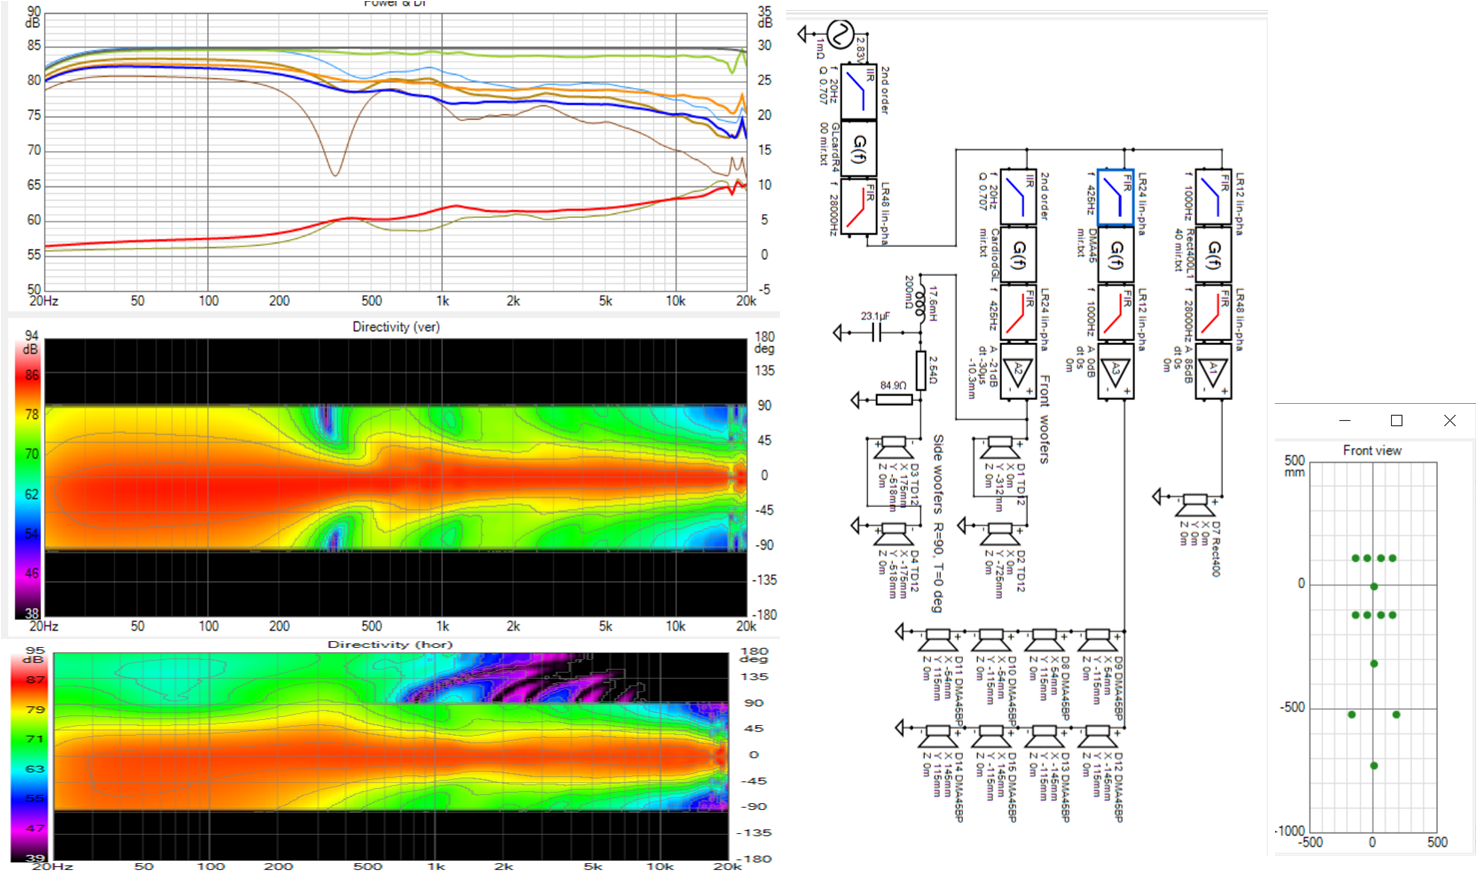Select the G(f) DMA45 block
The image size is (1477, 875).
click(x=1115, y=255)
